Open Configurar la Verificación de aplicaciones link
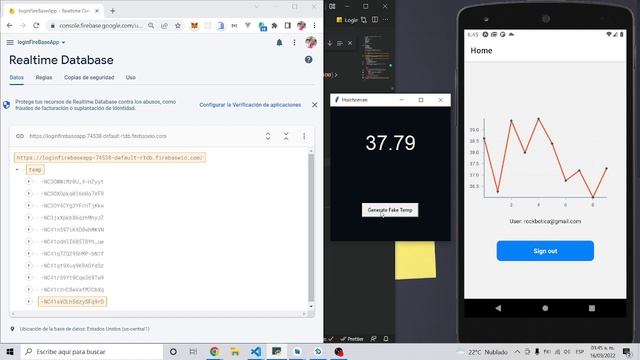This screenshot has height=360, width=640. (250, 105)
